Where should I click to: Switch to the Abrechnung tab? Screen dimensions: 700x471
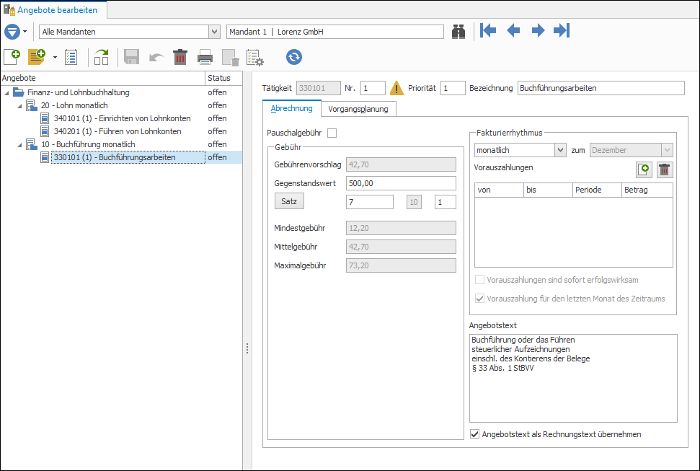292,108
